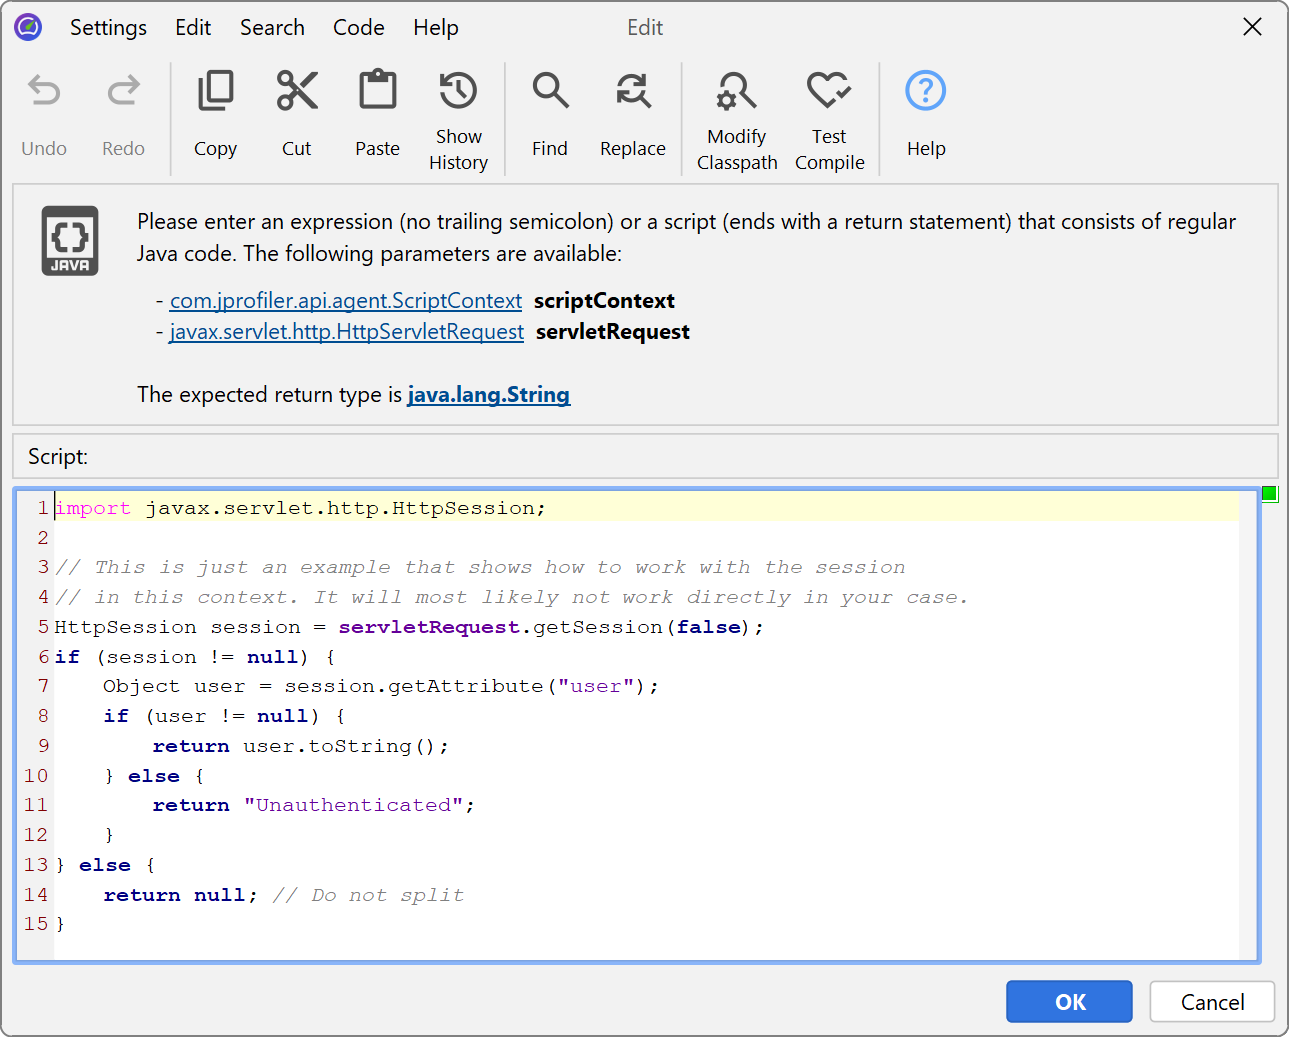Select the Cut scissors icon
The width and height of the screenshot is (1289, 1037).
tap(296, 92)
